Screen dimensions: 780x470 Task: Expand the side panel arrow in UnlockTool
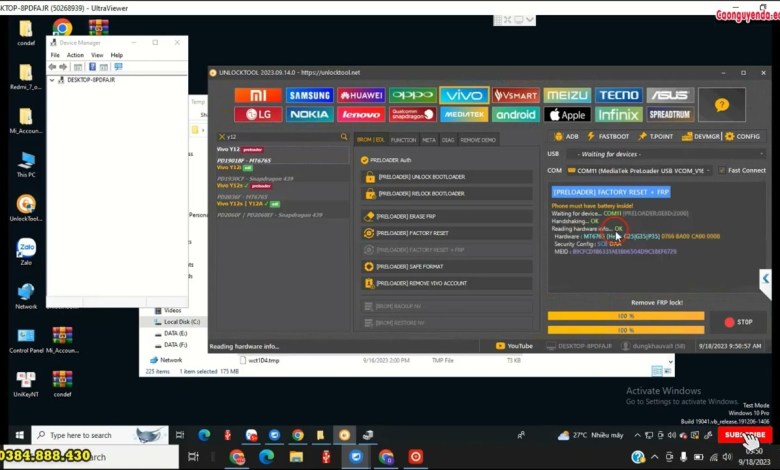point(766,279)
